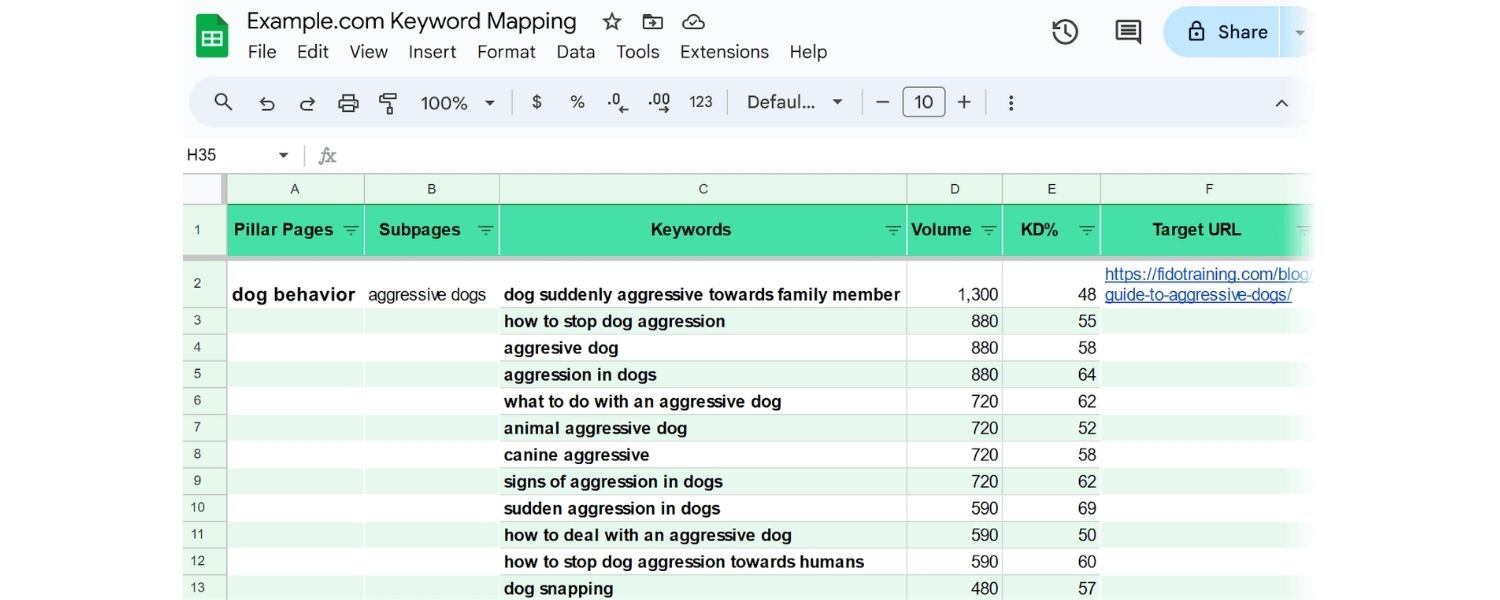Open version history
This screenshot has width=1500, height=600.
point(1065,32)
